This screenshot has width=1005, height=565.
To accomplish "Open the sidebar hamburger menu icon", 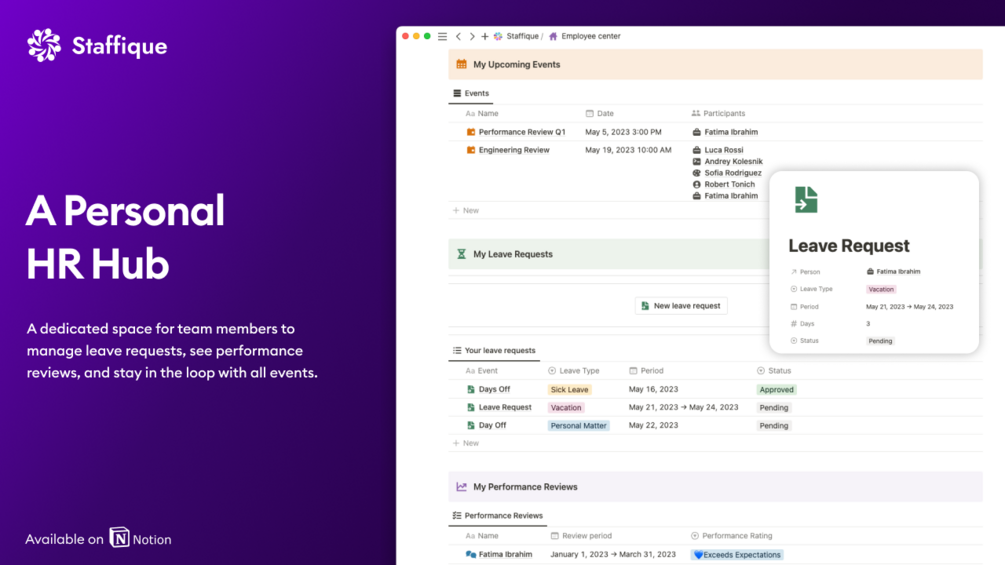I will pos(442,37).
